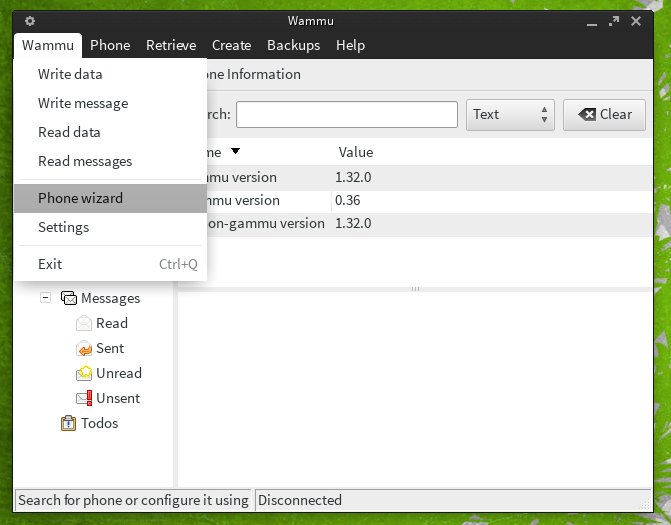Click the gear icon in title bar
The width and height of the screenshot is (671, 525).
coord(30,21)
